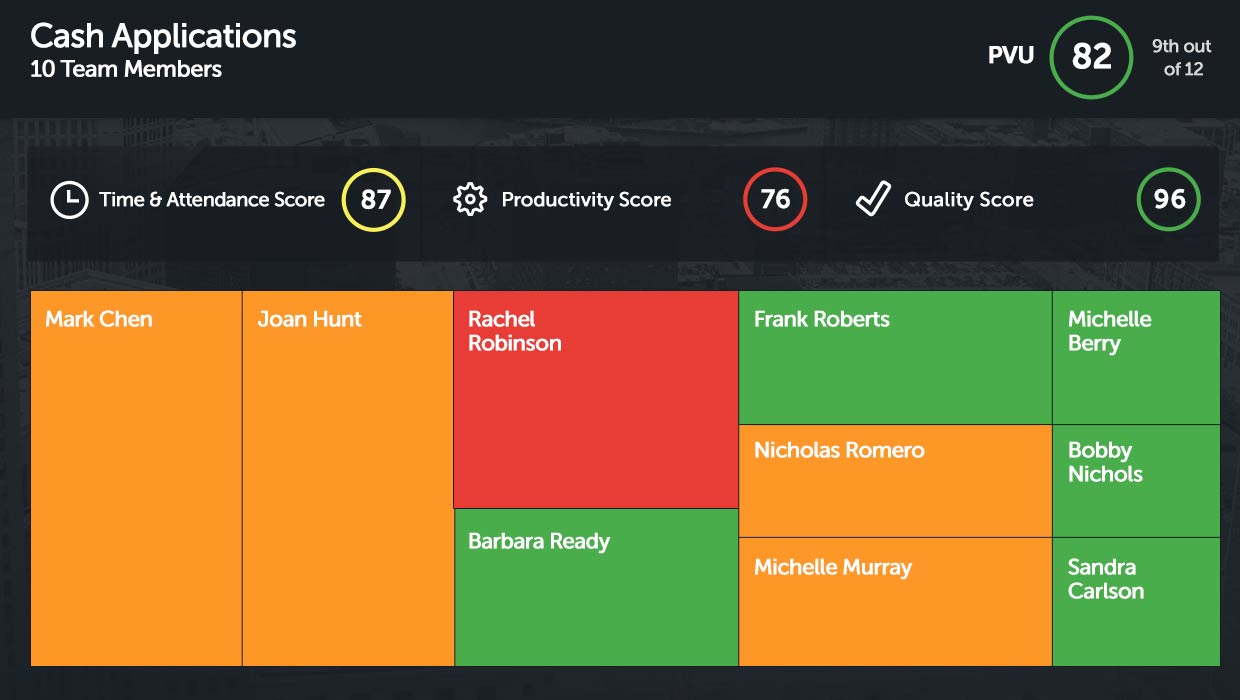
Task: Click the red Productivity score 76 circle
Action: point(775,200)
